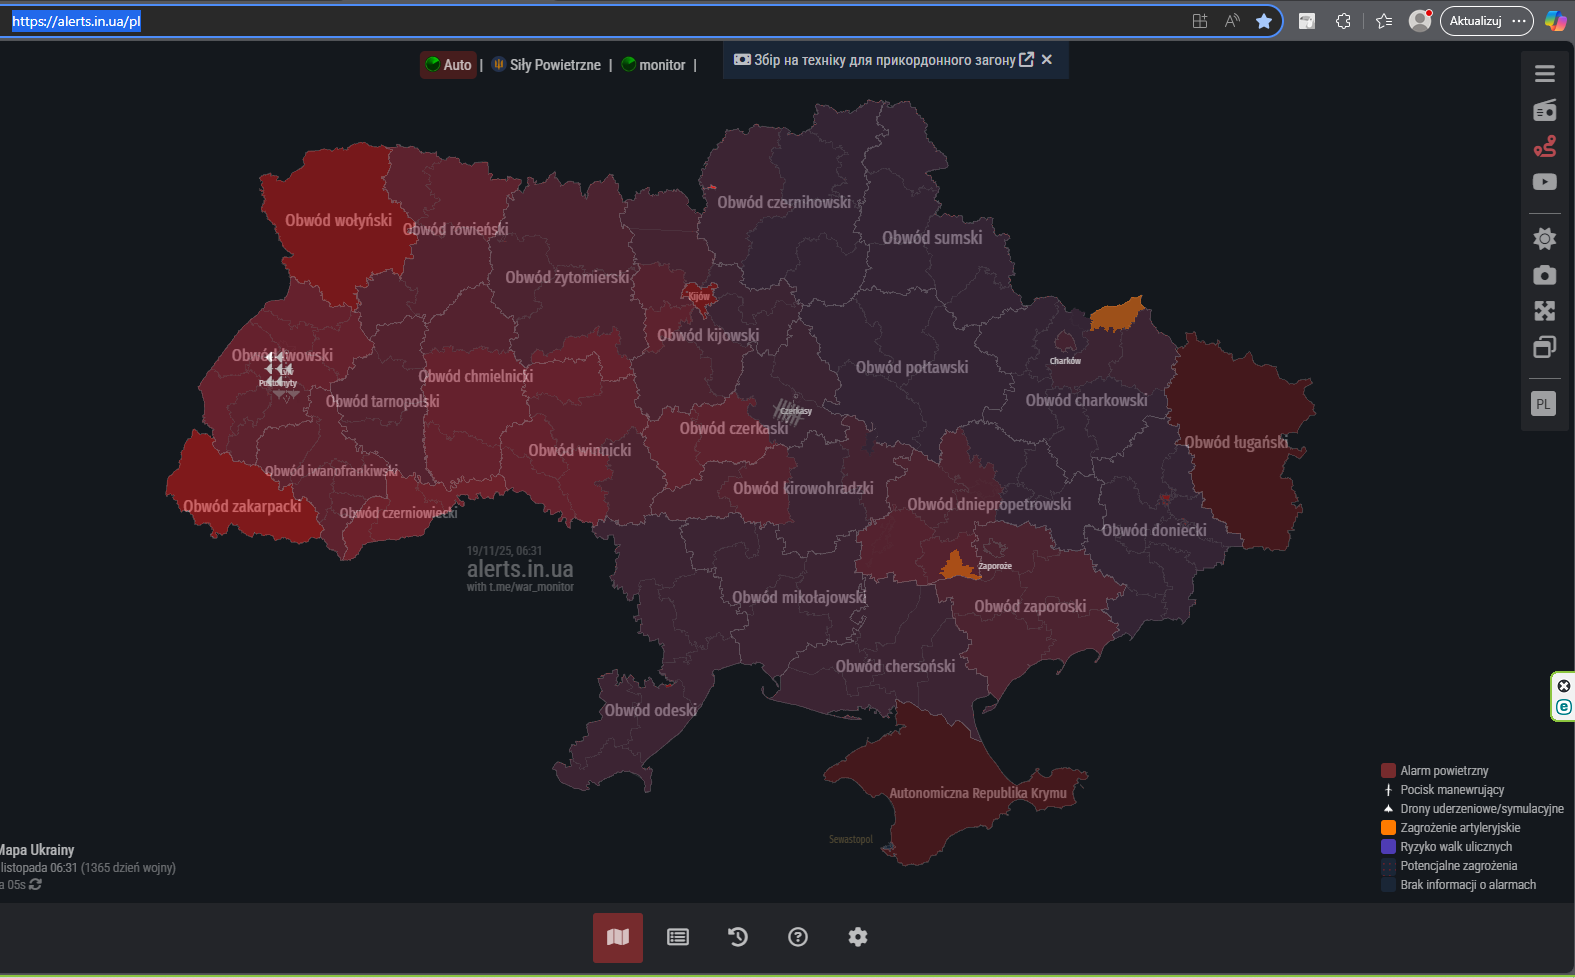This screenshot has width=1575, height=978.
Task: Click the overlapping windows icon in the sidebar
Action: tap(1544, 347)
